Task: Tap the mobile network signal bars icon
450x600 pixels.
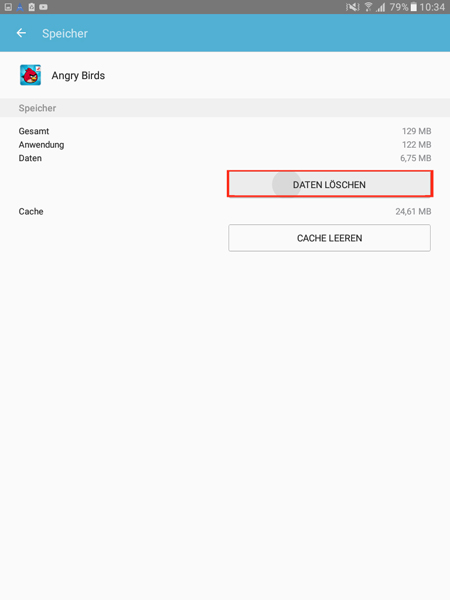Action: (x=380, y=7)
